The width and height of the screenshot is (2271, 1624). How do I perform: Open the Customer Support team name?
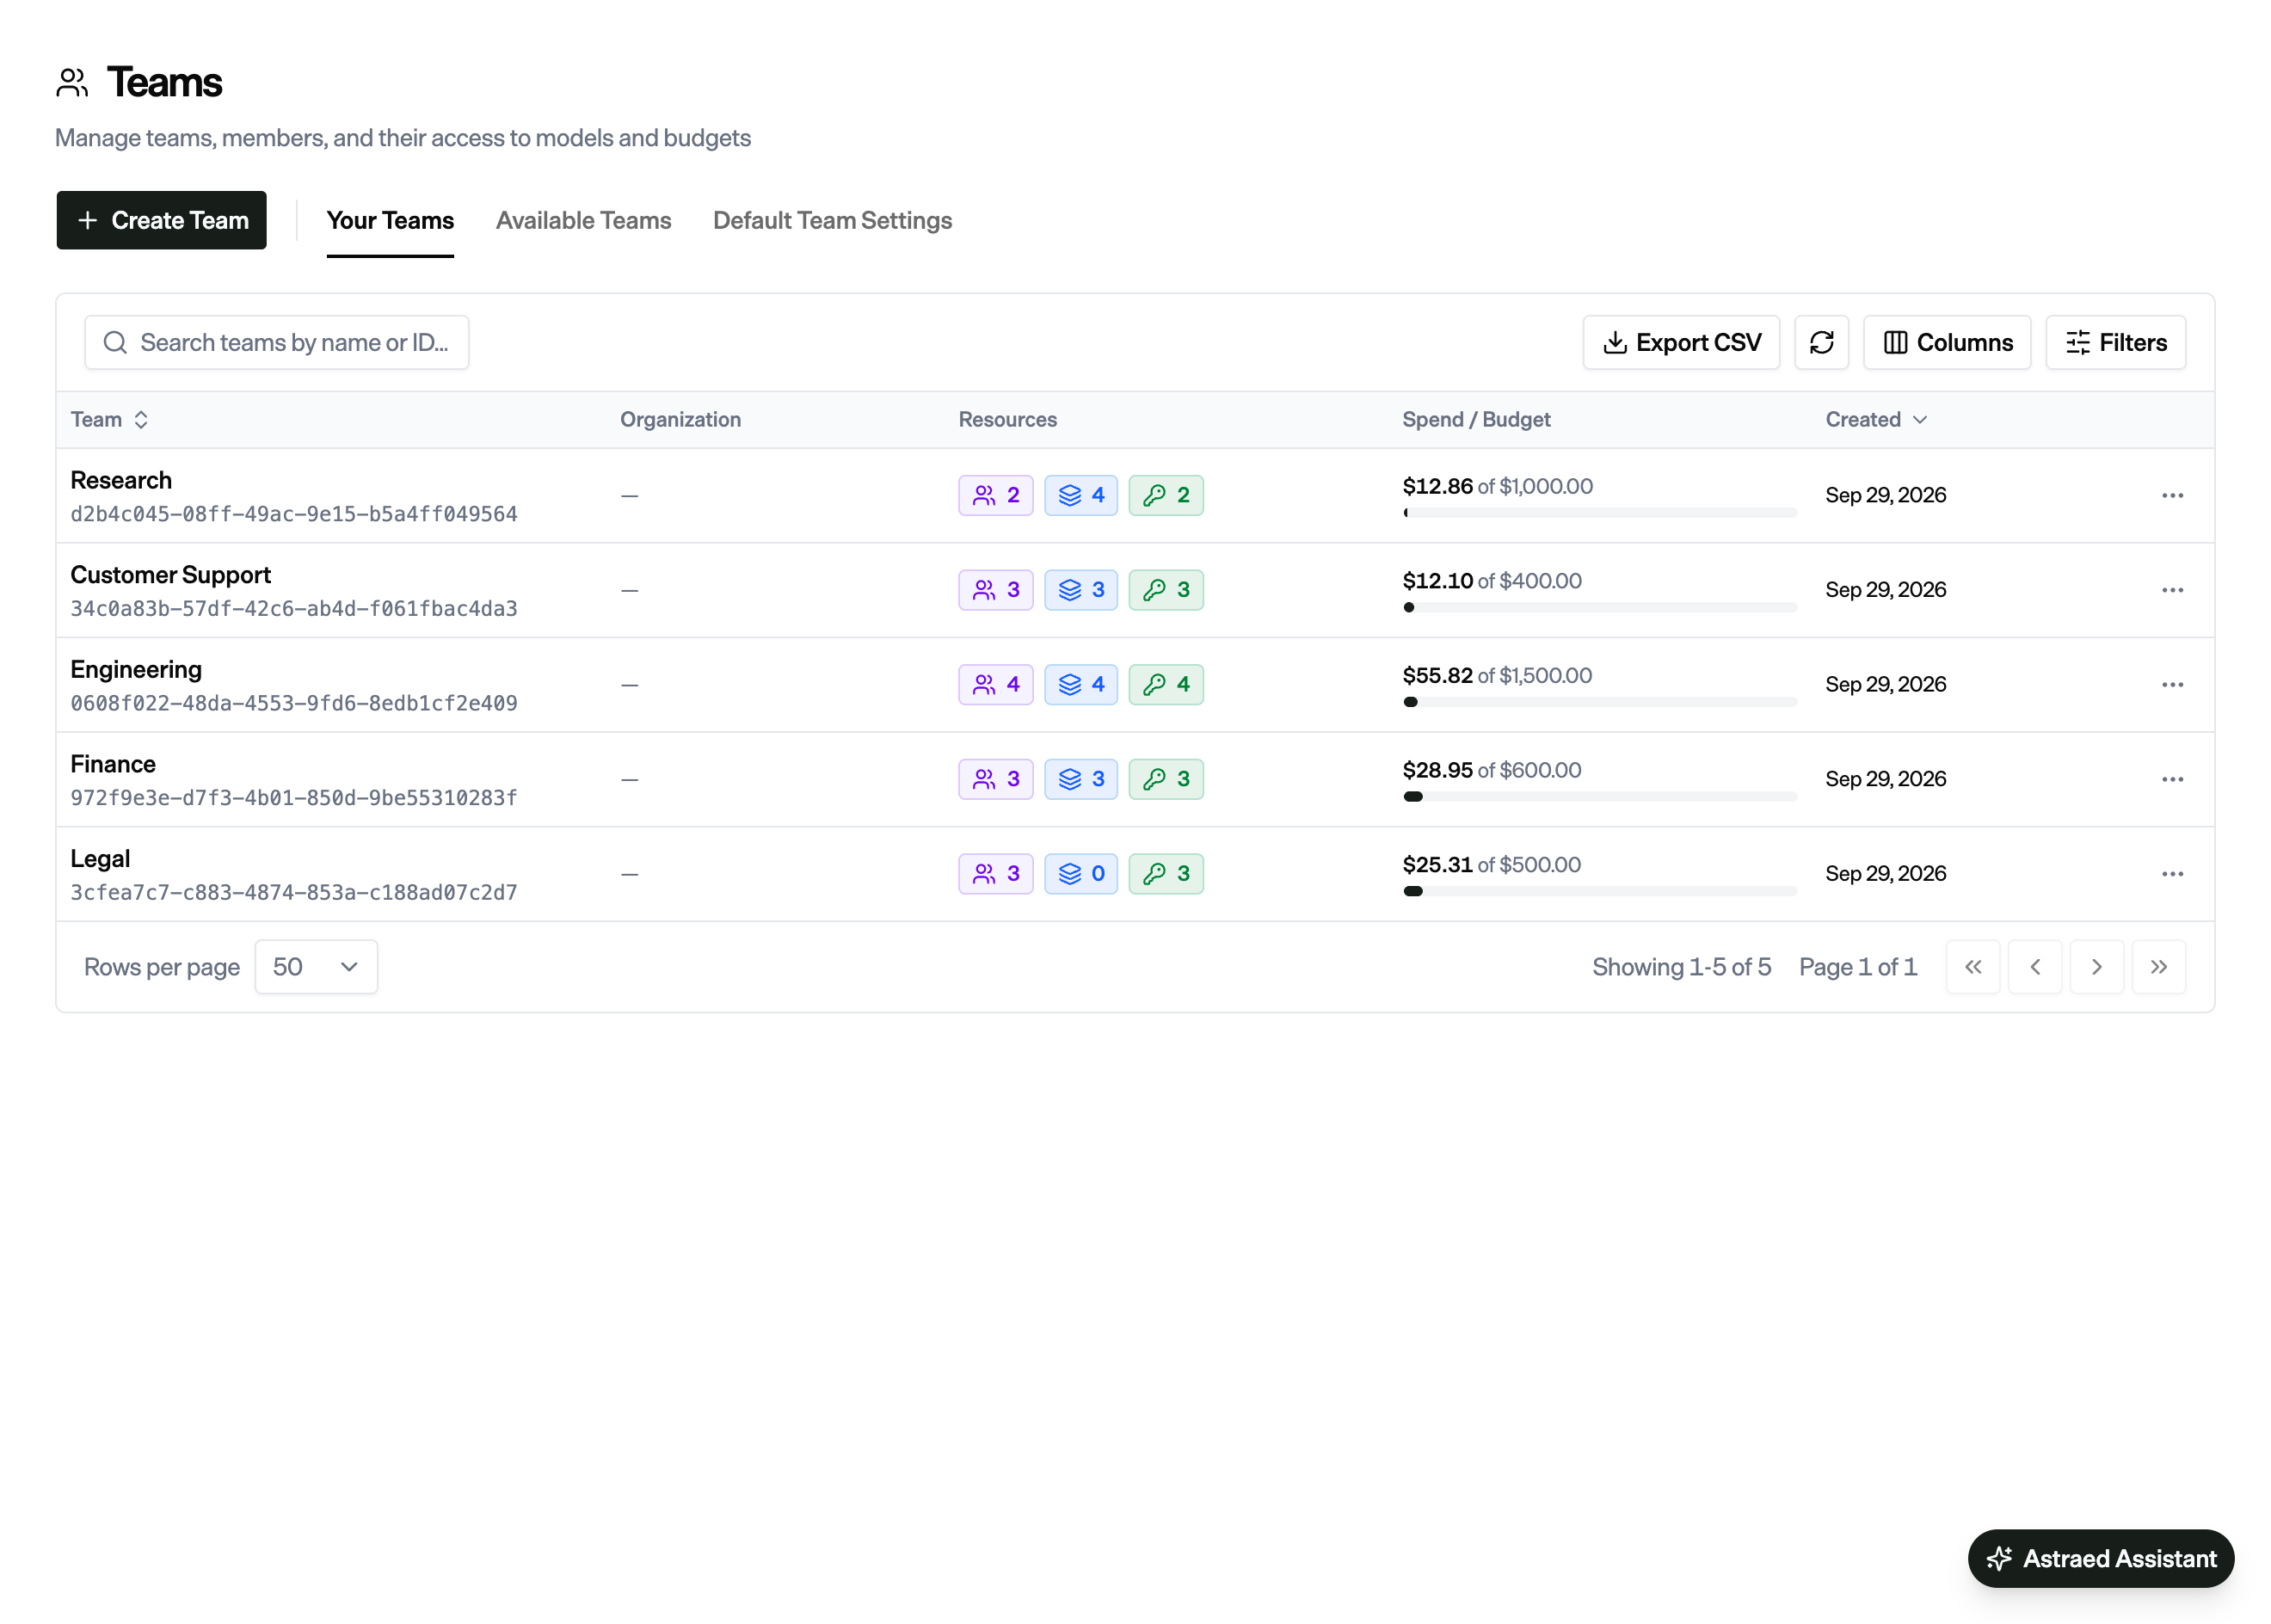click(170, 575)
